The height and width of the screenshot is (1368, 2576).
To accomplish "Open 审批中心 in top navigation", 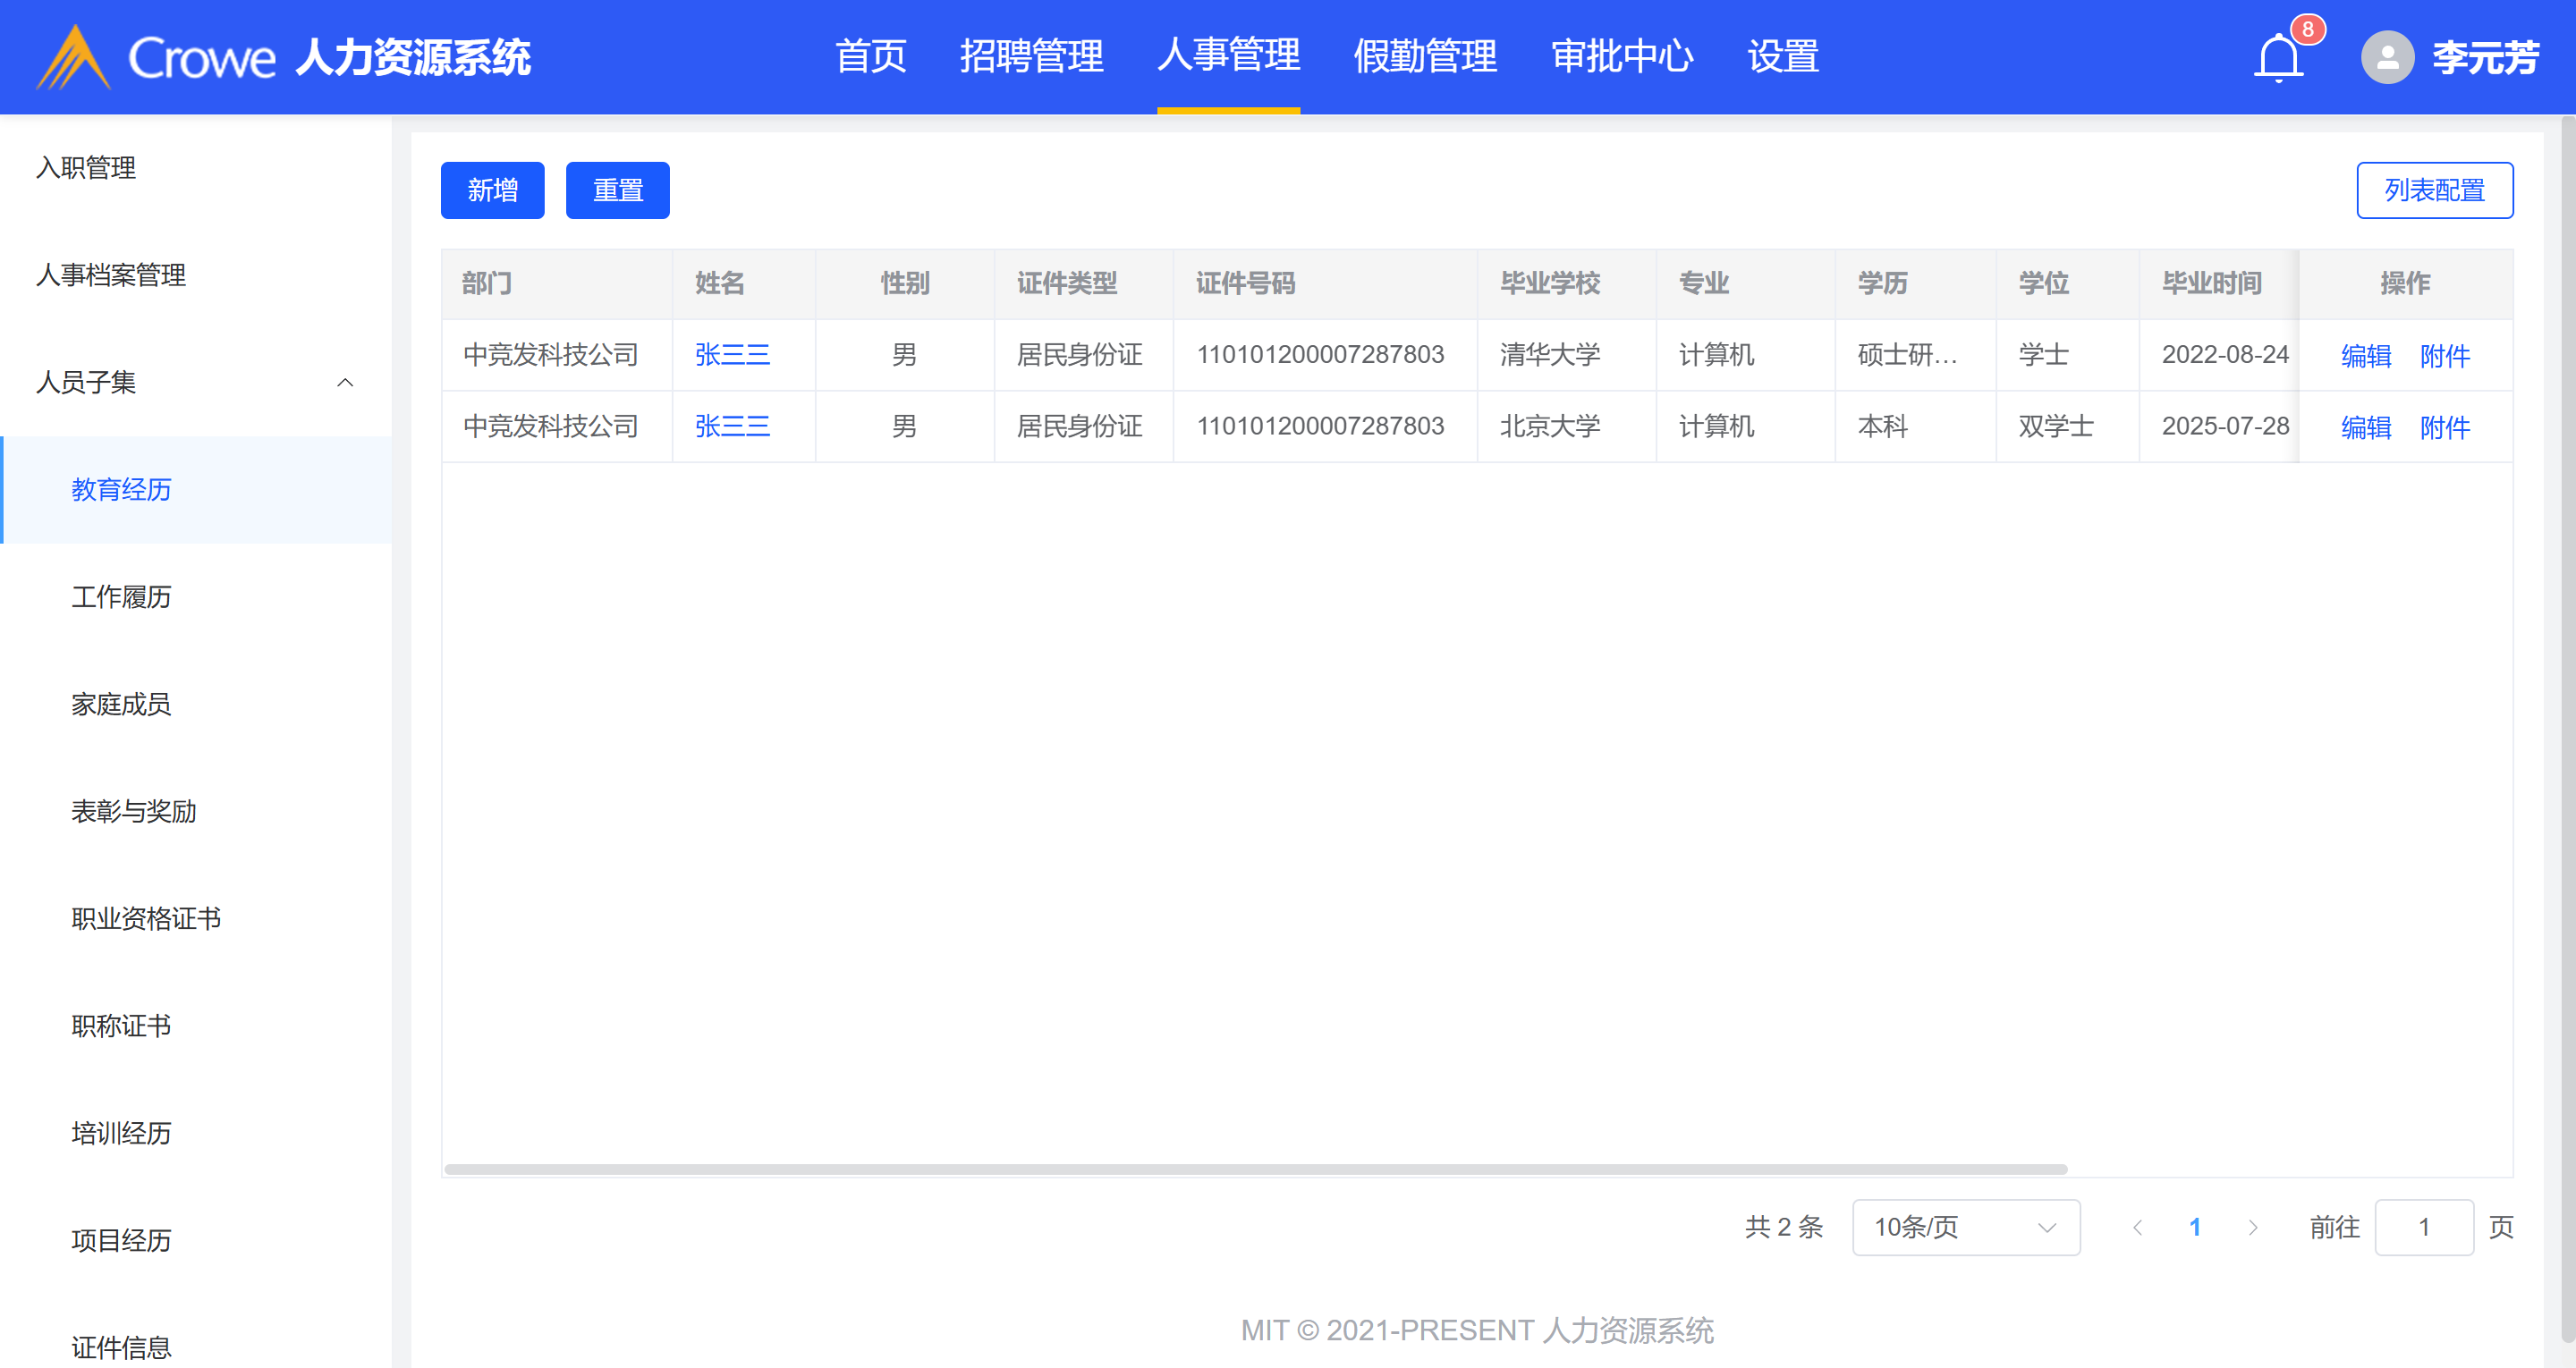I will pyautogui.click(x=1622, y=56).
